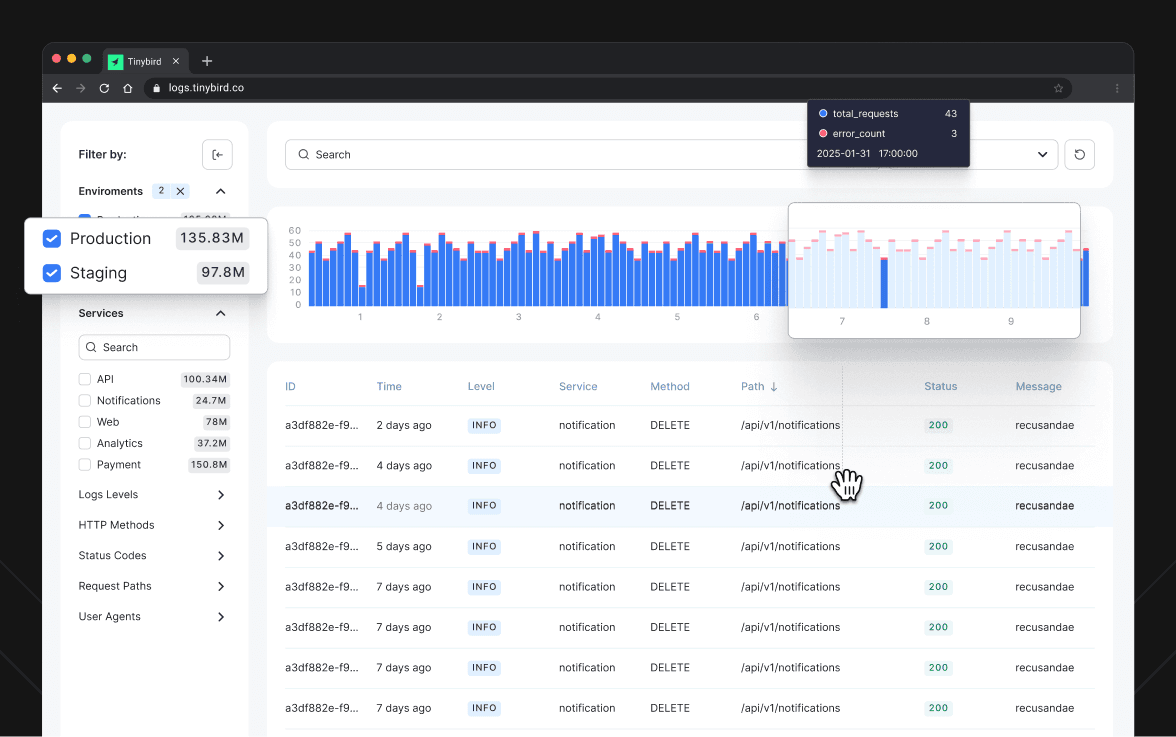The width and height of the screenshot is (1176, 737).
Task: Clear Environments filter with the X icon
Action: (x=180, y=191)
